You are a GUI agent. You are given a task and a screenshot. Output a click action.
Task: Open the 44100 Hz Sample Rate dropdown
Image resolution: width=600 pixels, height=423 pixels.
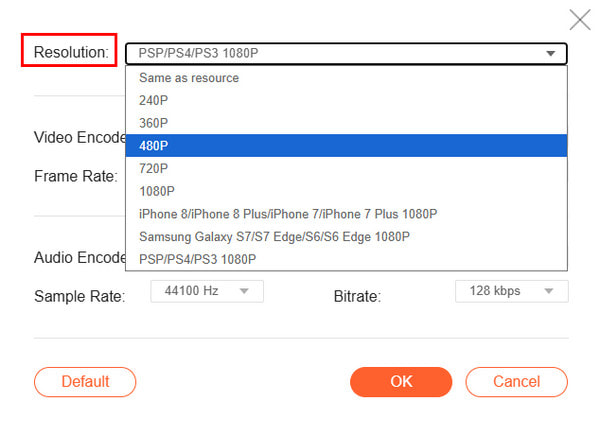pyautogui.click(x=207, y=291)
